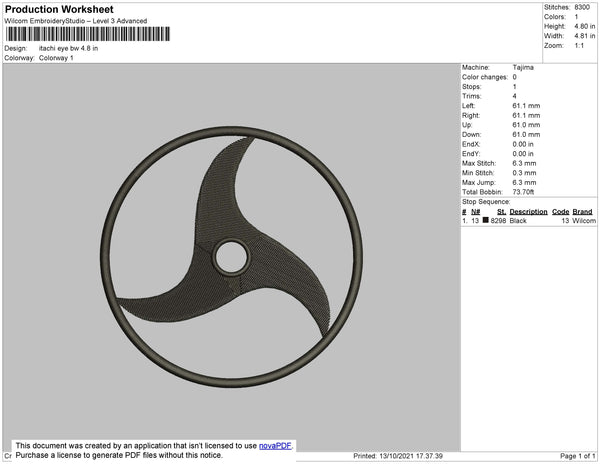Select the EndY value 0.00 in
This screenshot has width=600, height=464.
coord(523,154)
